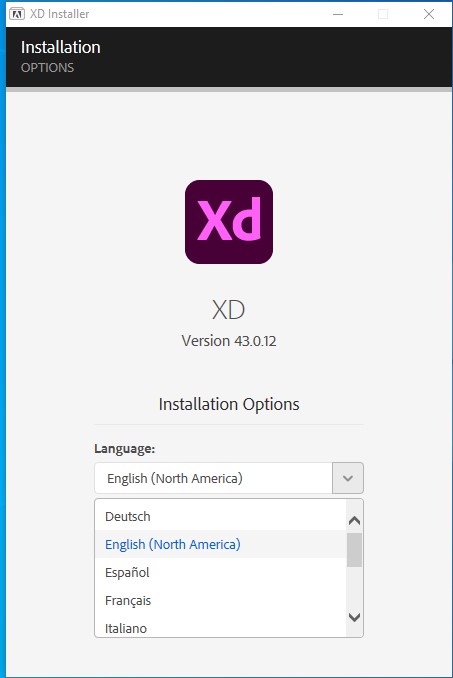Click the language list scroll-down arrow

click(x=354, y=617)
